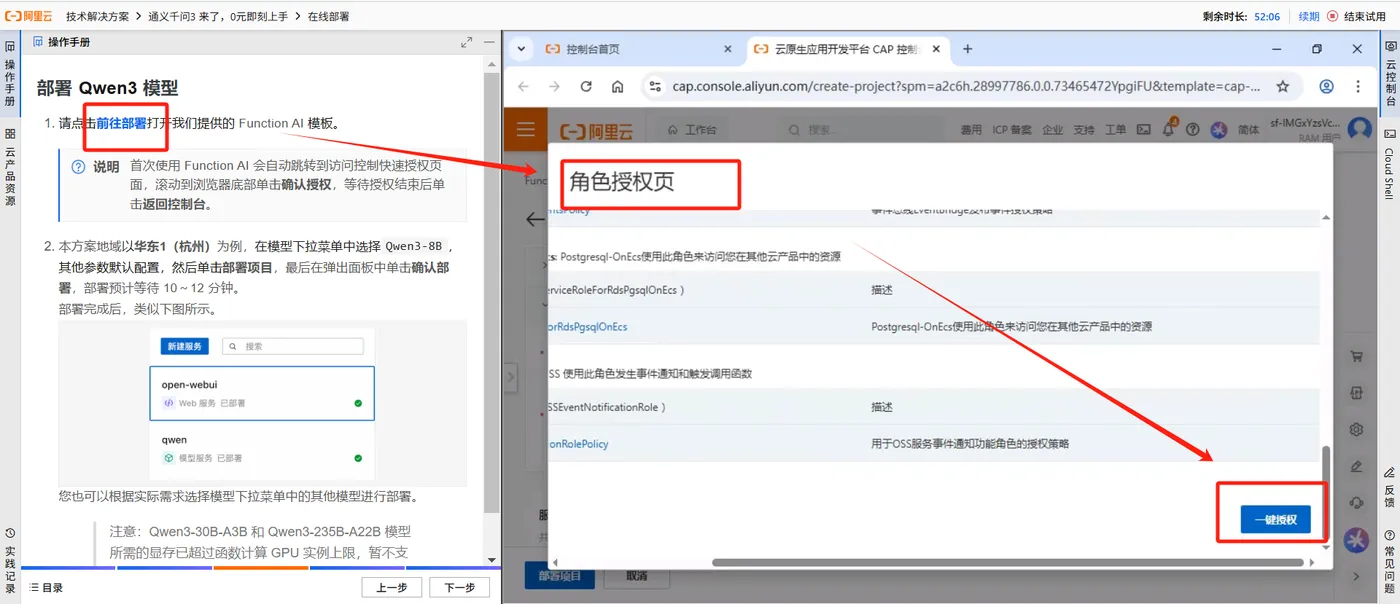
Task: Open the ICP 备案 menu
Action: click(1012, 130)
